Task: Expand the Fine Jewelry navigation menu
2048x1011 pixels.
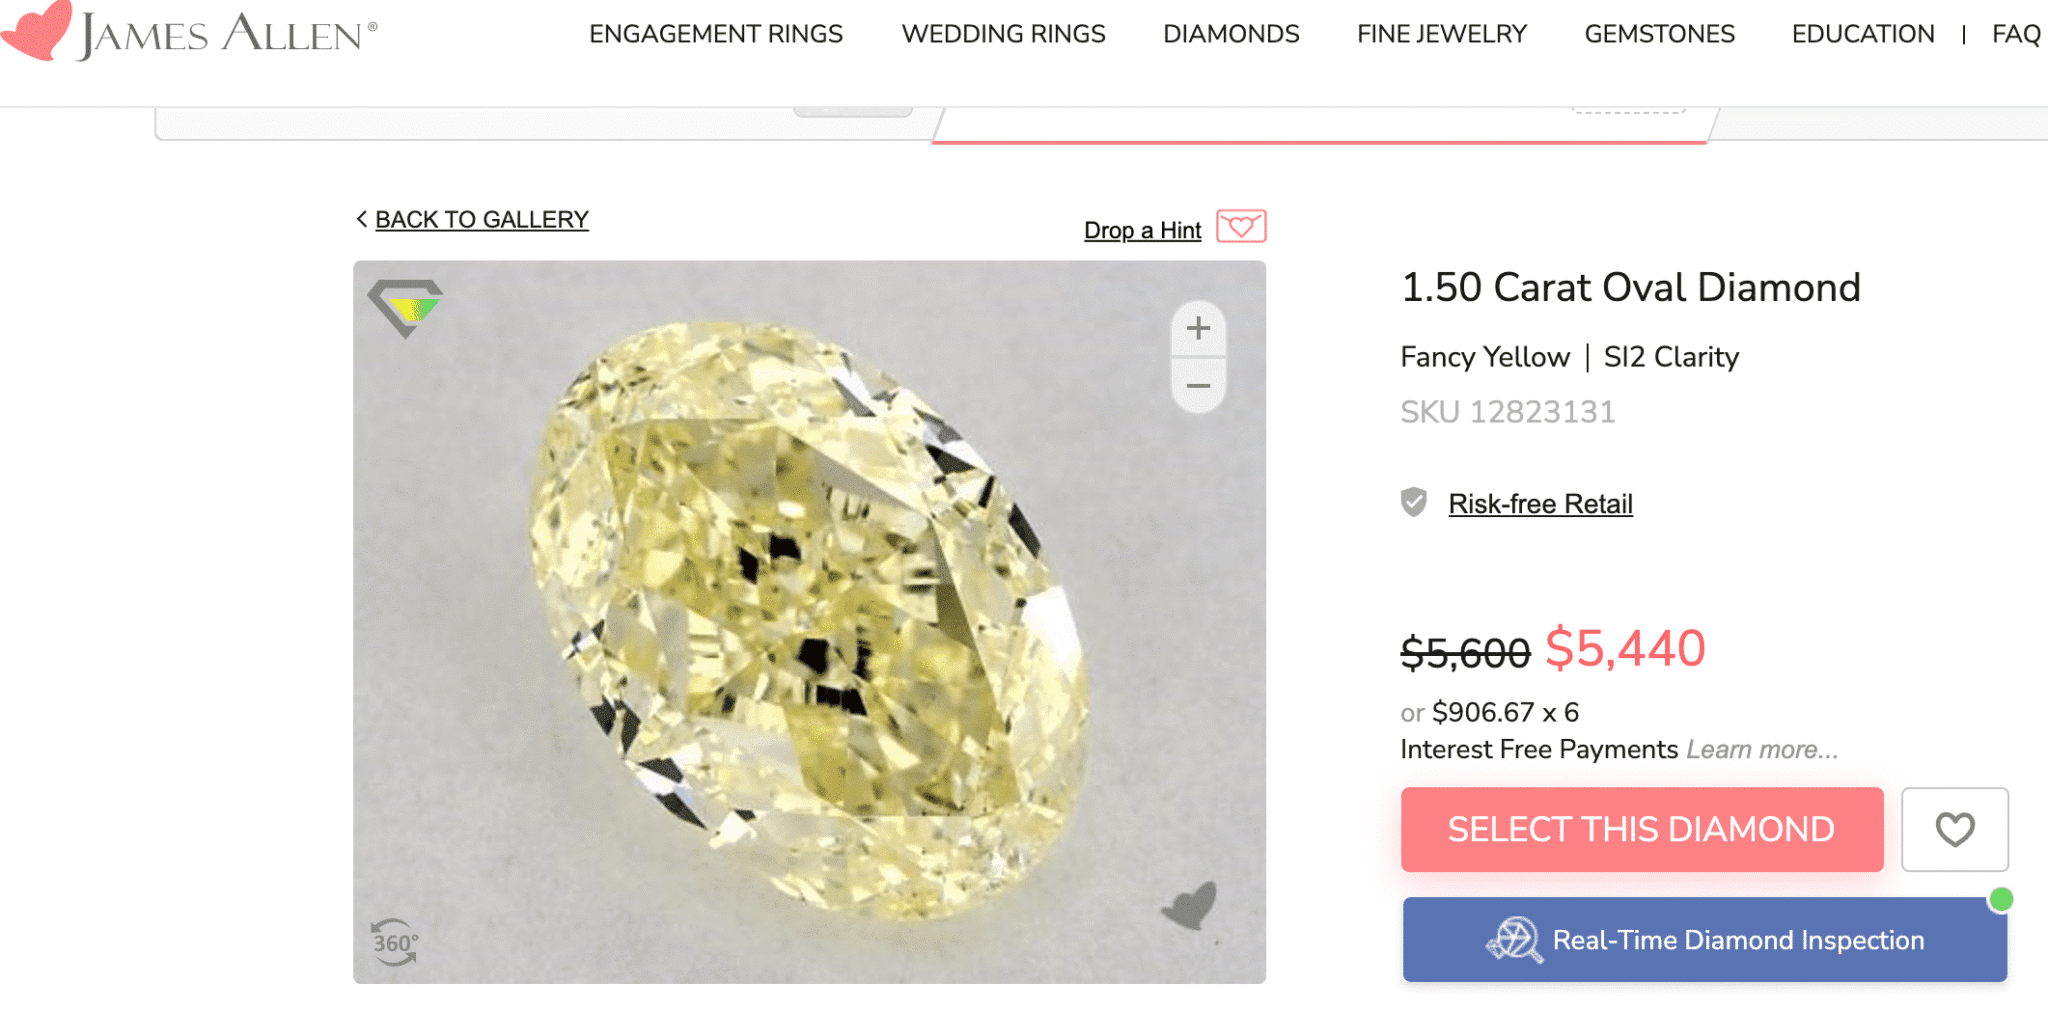Action: click(x=1441, y=34)
